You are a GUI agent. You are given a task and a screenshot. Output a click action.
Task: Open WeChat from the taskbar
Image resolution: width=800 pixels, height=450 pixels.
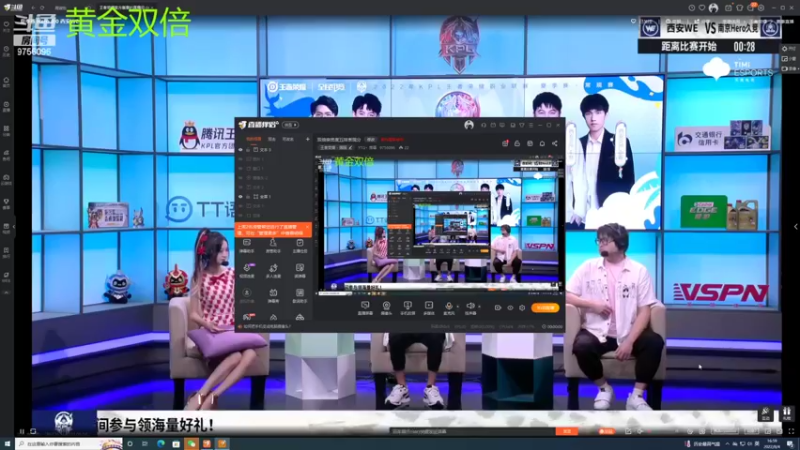(191, 444)
